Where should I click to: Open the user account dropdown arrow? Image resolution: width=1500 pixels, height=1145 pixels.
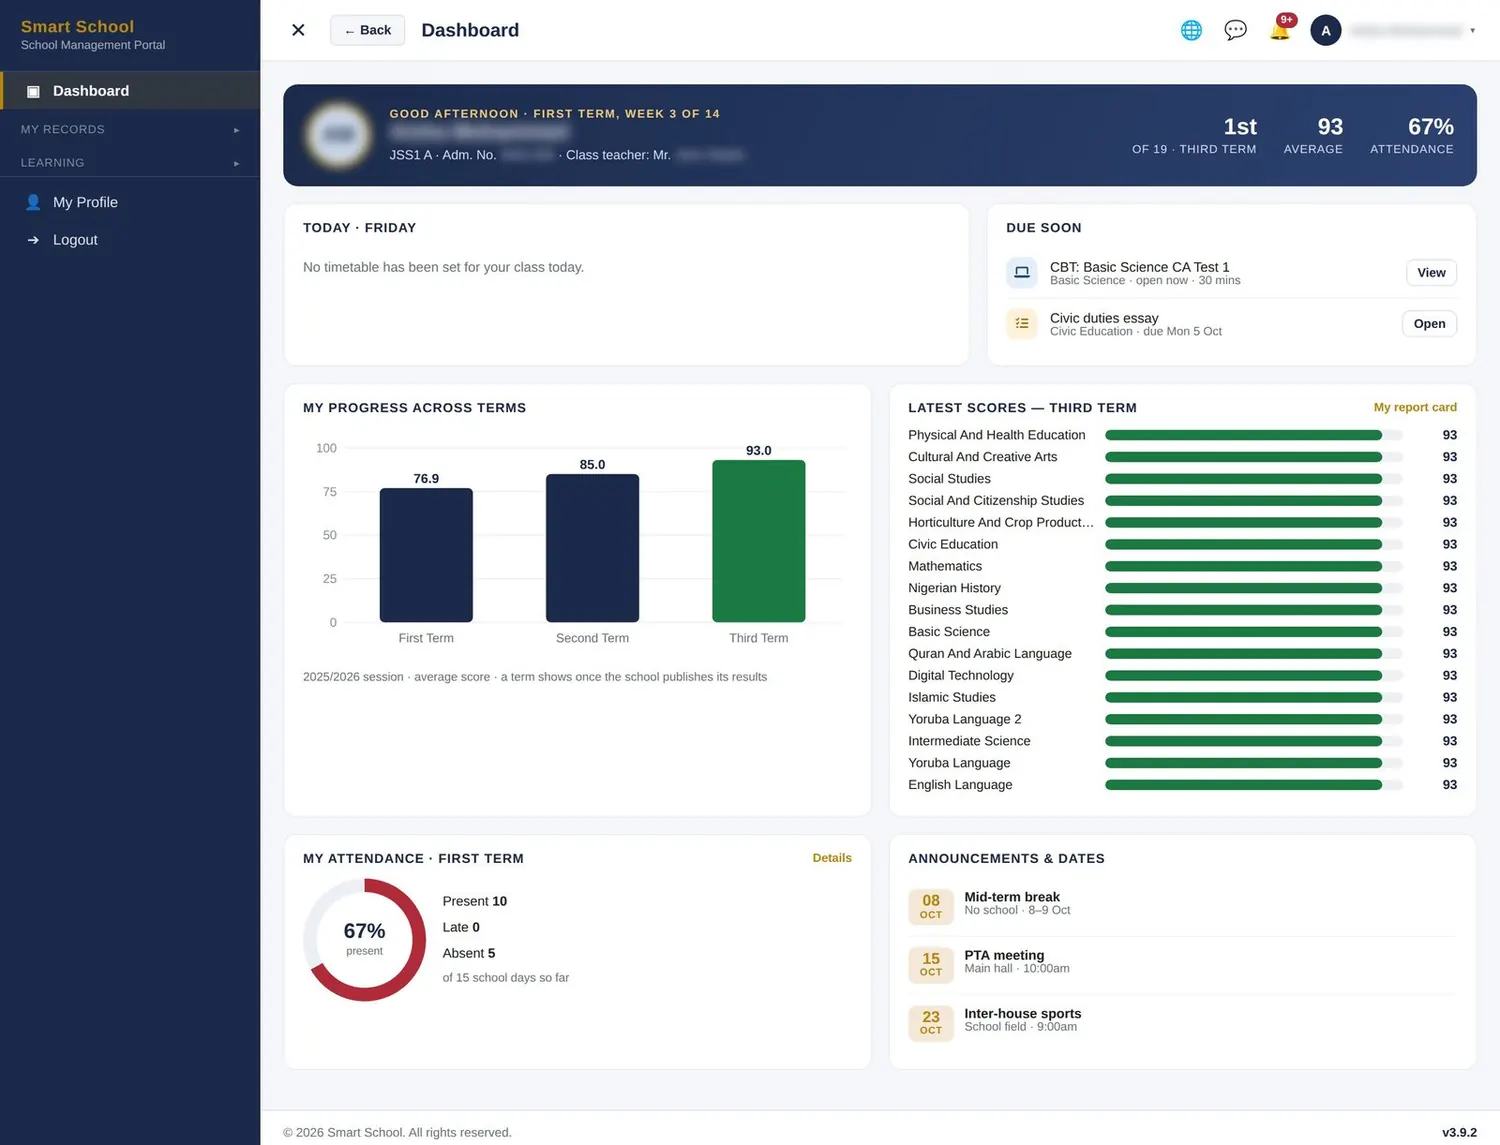point(1472,31)
